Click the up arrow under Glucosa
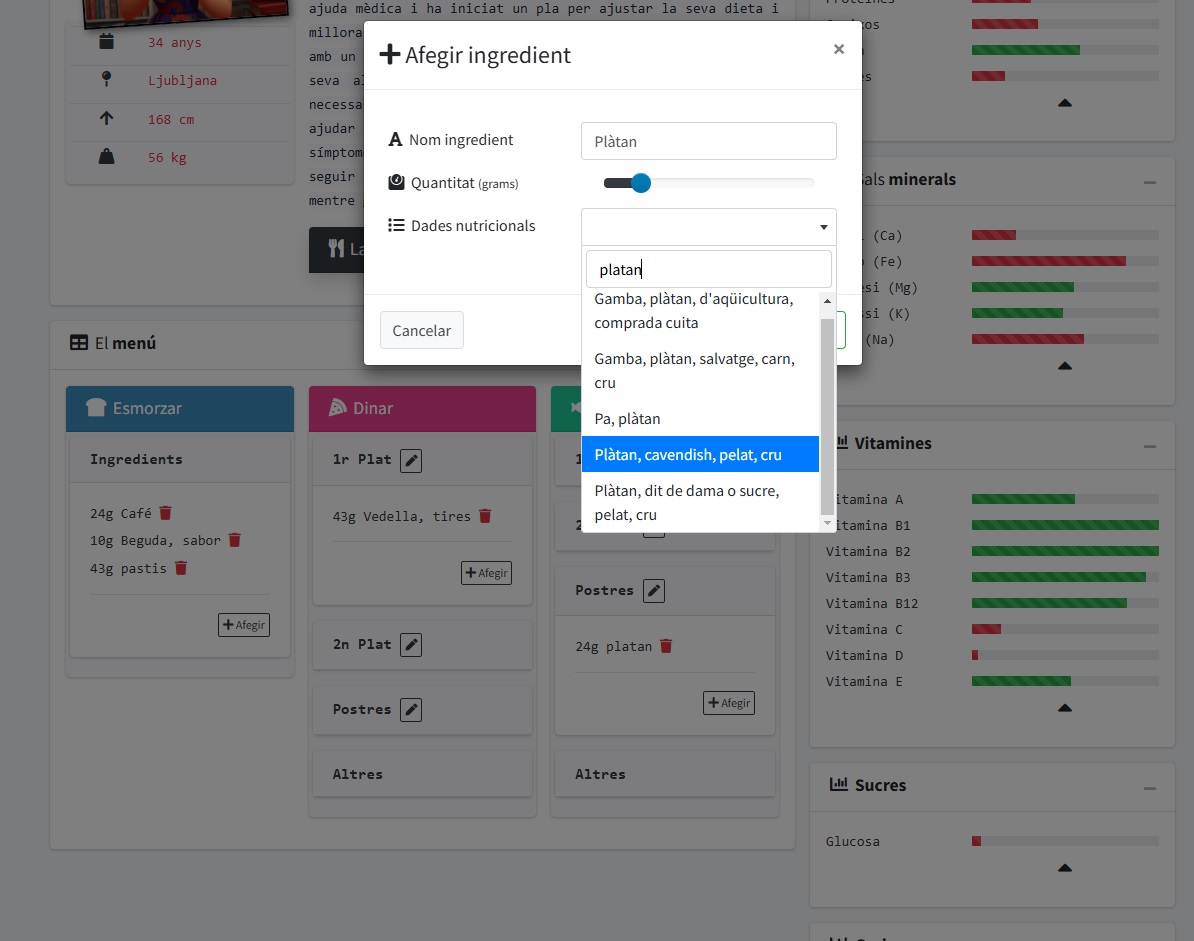 tap(1065, 868)
